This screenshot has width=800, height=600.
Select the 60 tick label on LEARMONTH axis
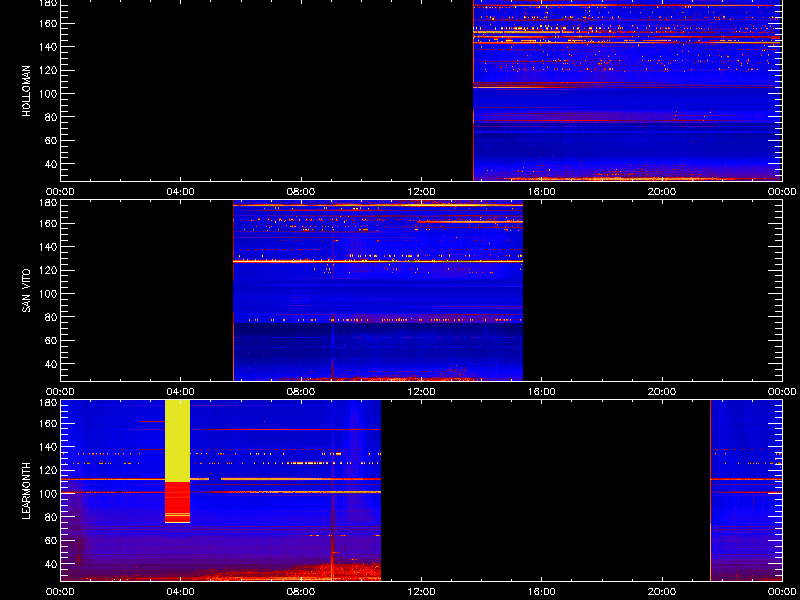(50, 541)
